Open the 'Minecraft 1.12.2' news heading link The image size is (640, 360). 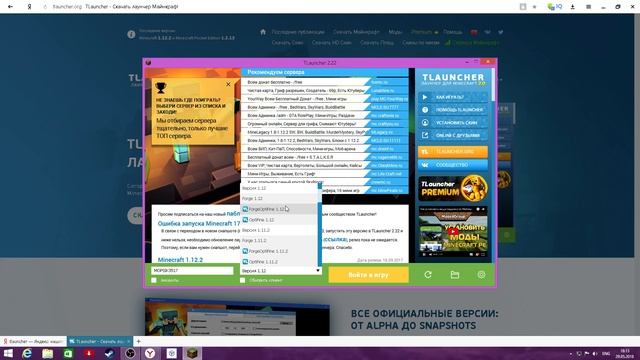(180, 260)
